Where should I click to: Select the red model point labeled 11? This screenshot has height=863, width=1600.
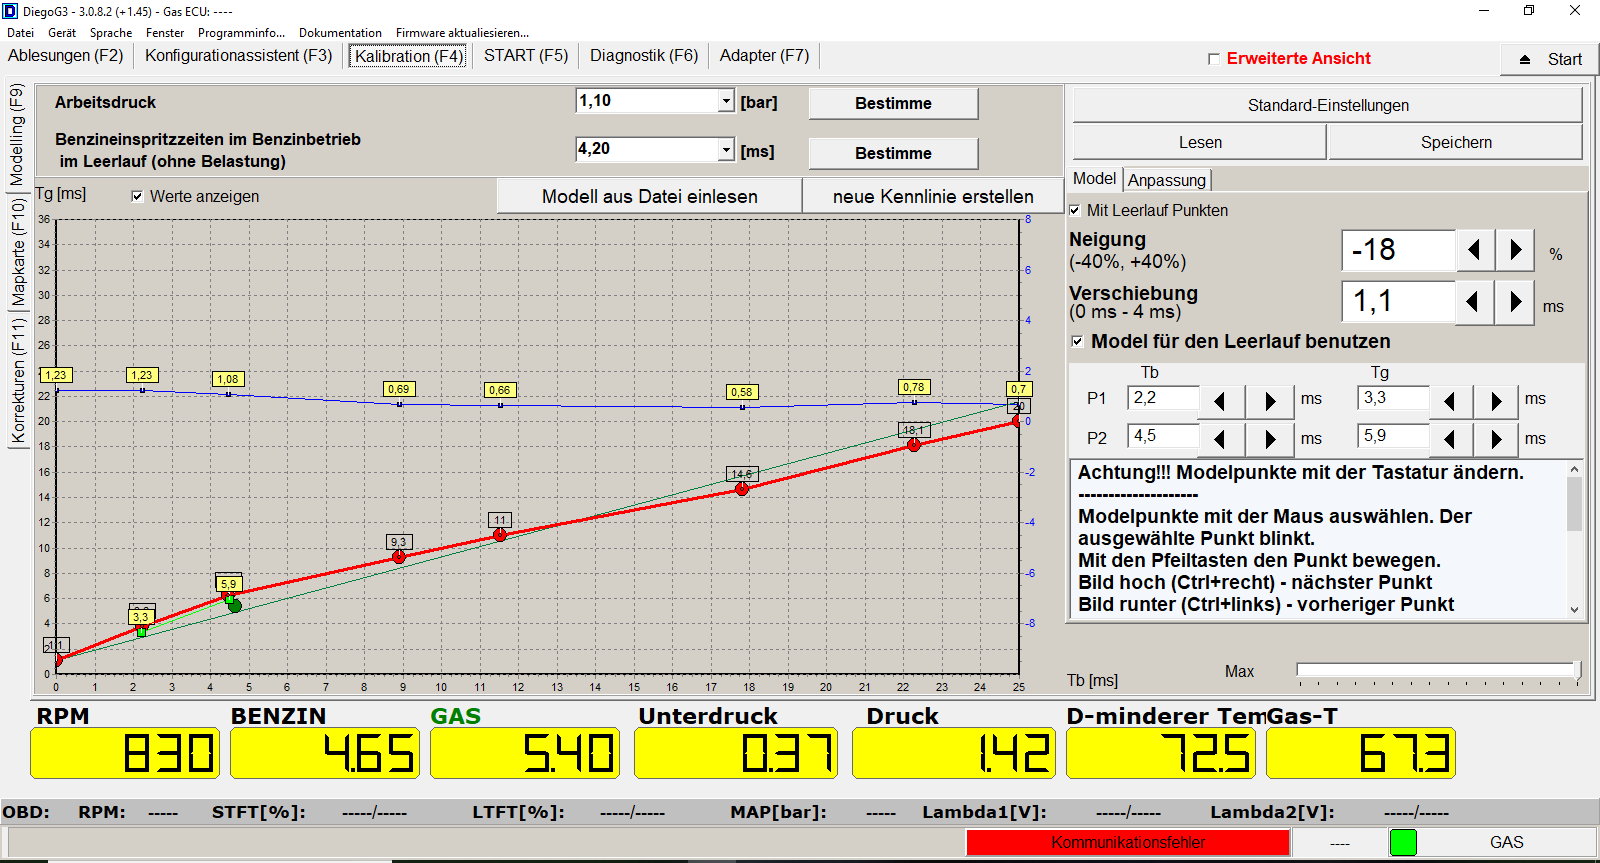click(x=500, y=535)
